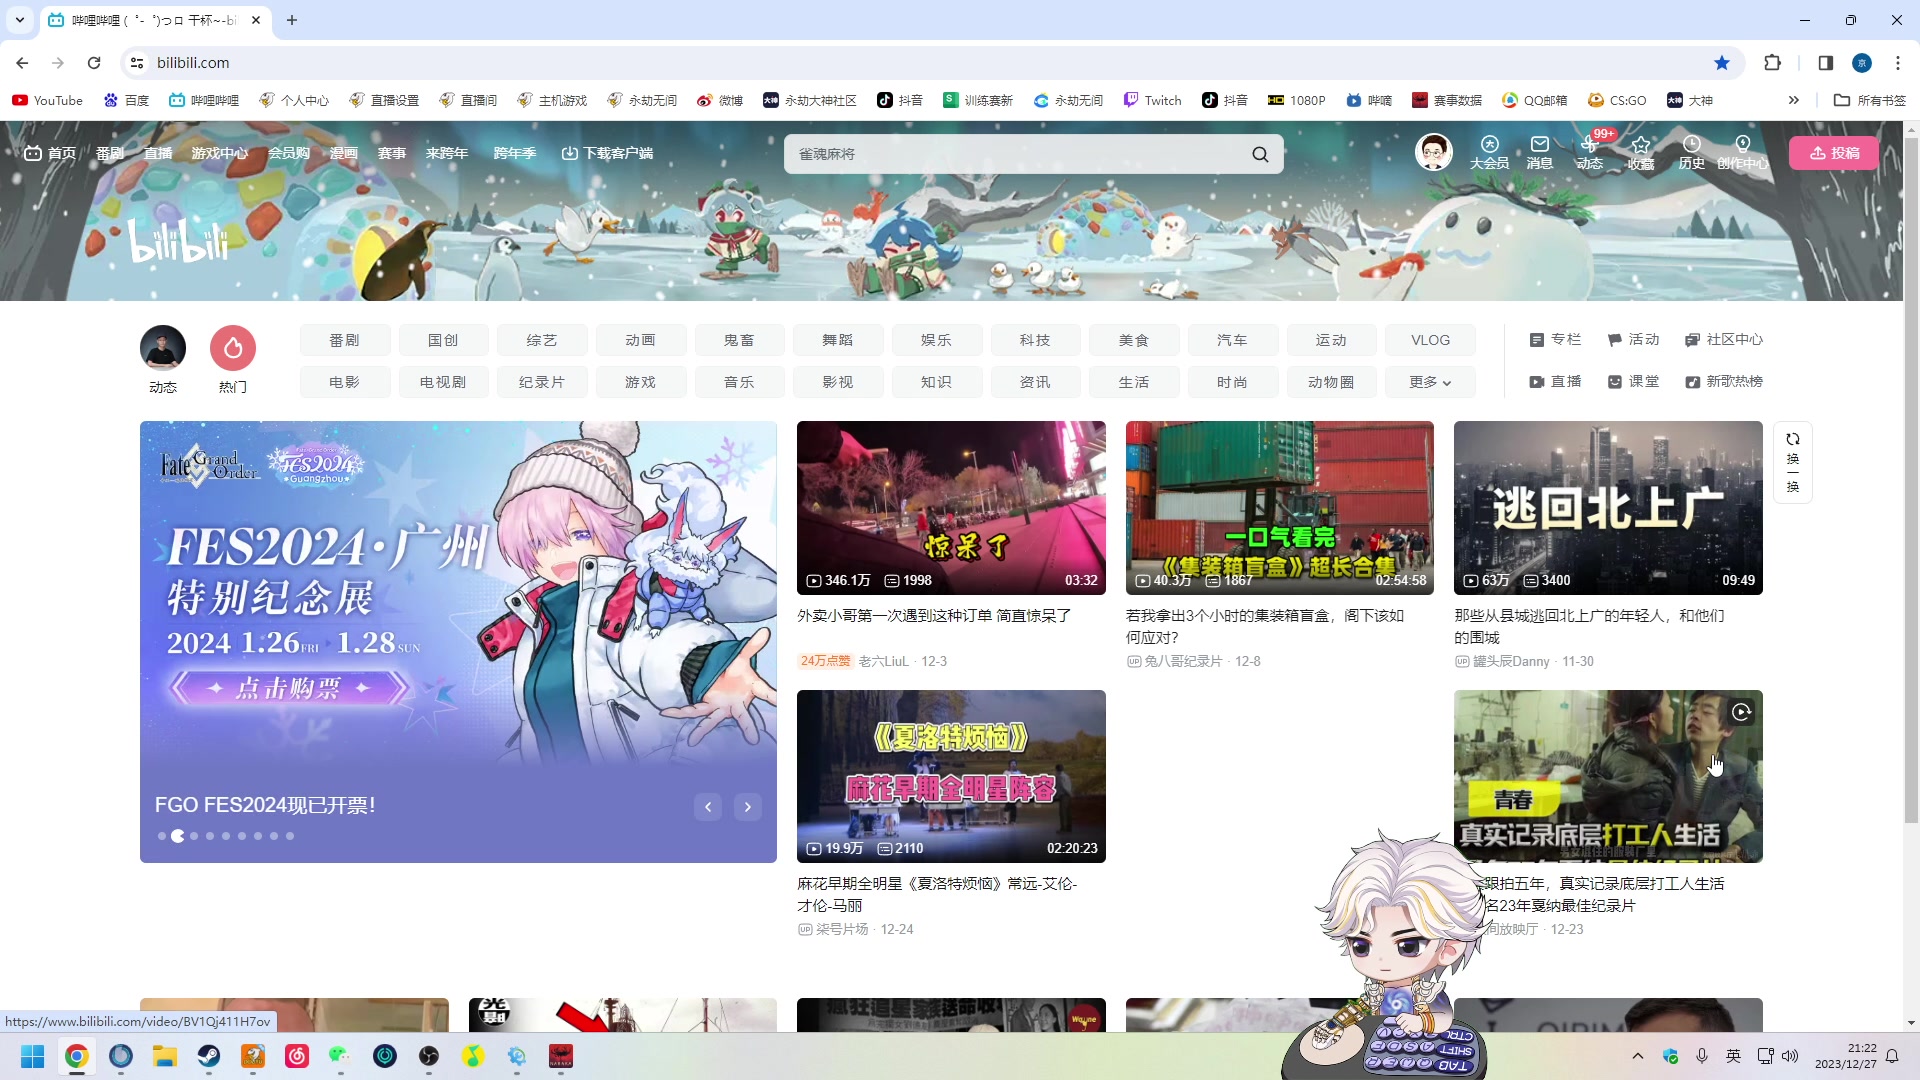Expand the 更多 categories dropdown
This screenshot has width=1920, height=1080.
1430,382
